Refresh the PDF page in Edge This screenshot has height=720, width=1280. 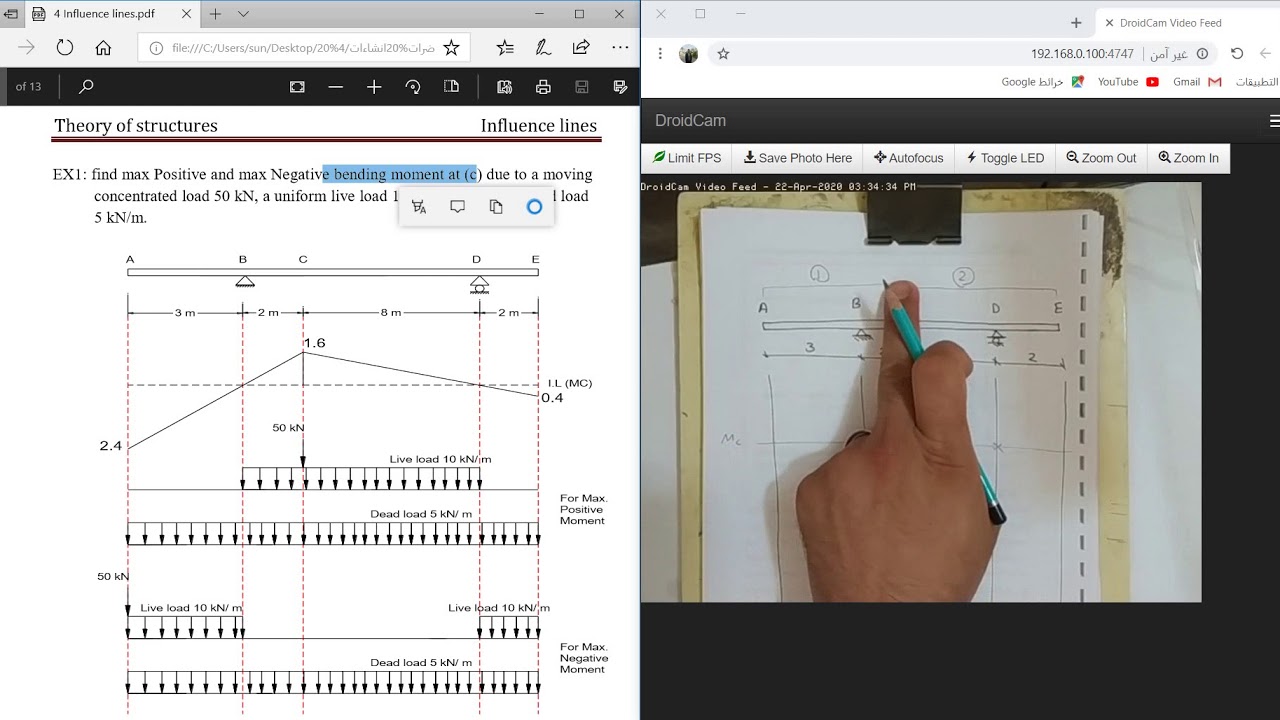tap(65, 48)
